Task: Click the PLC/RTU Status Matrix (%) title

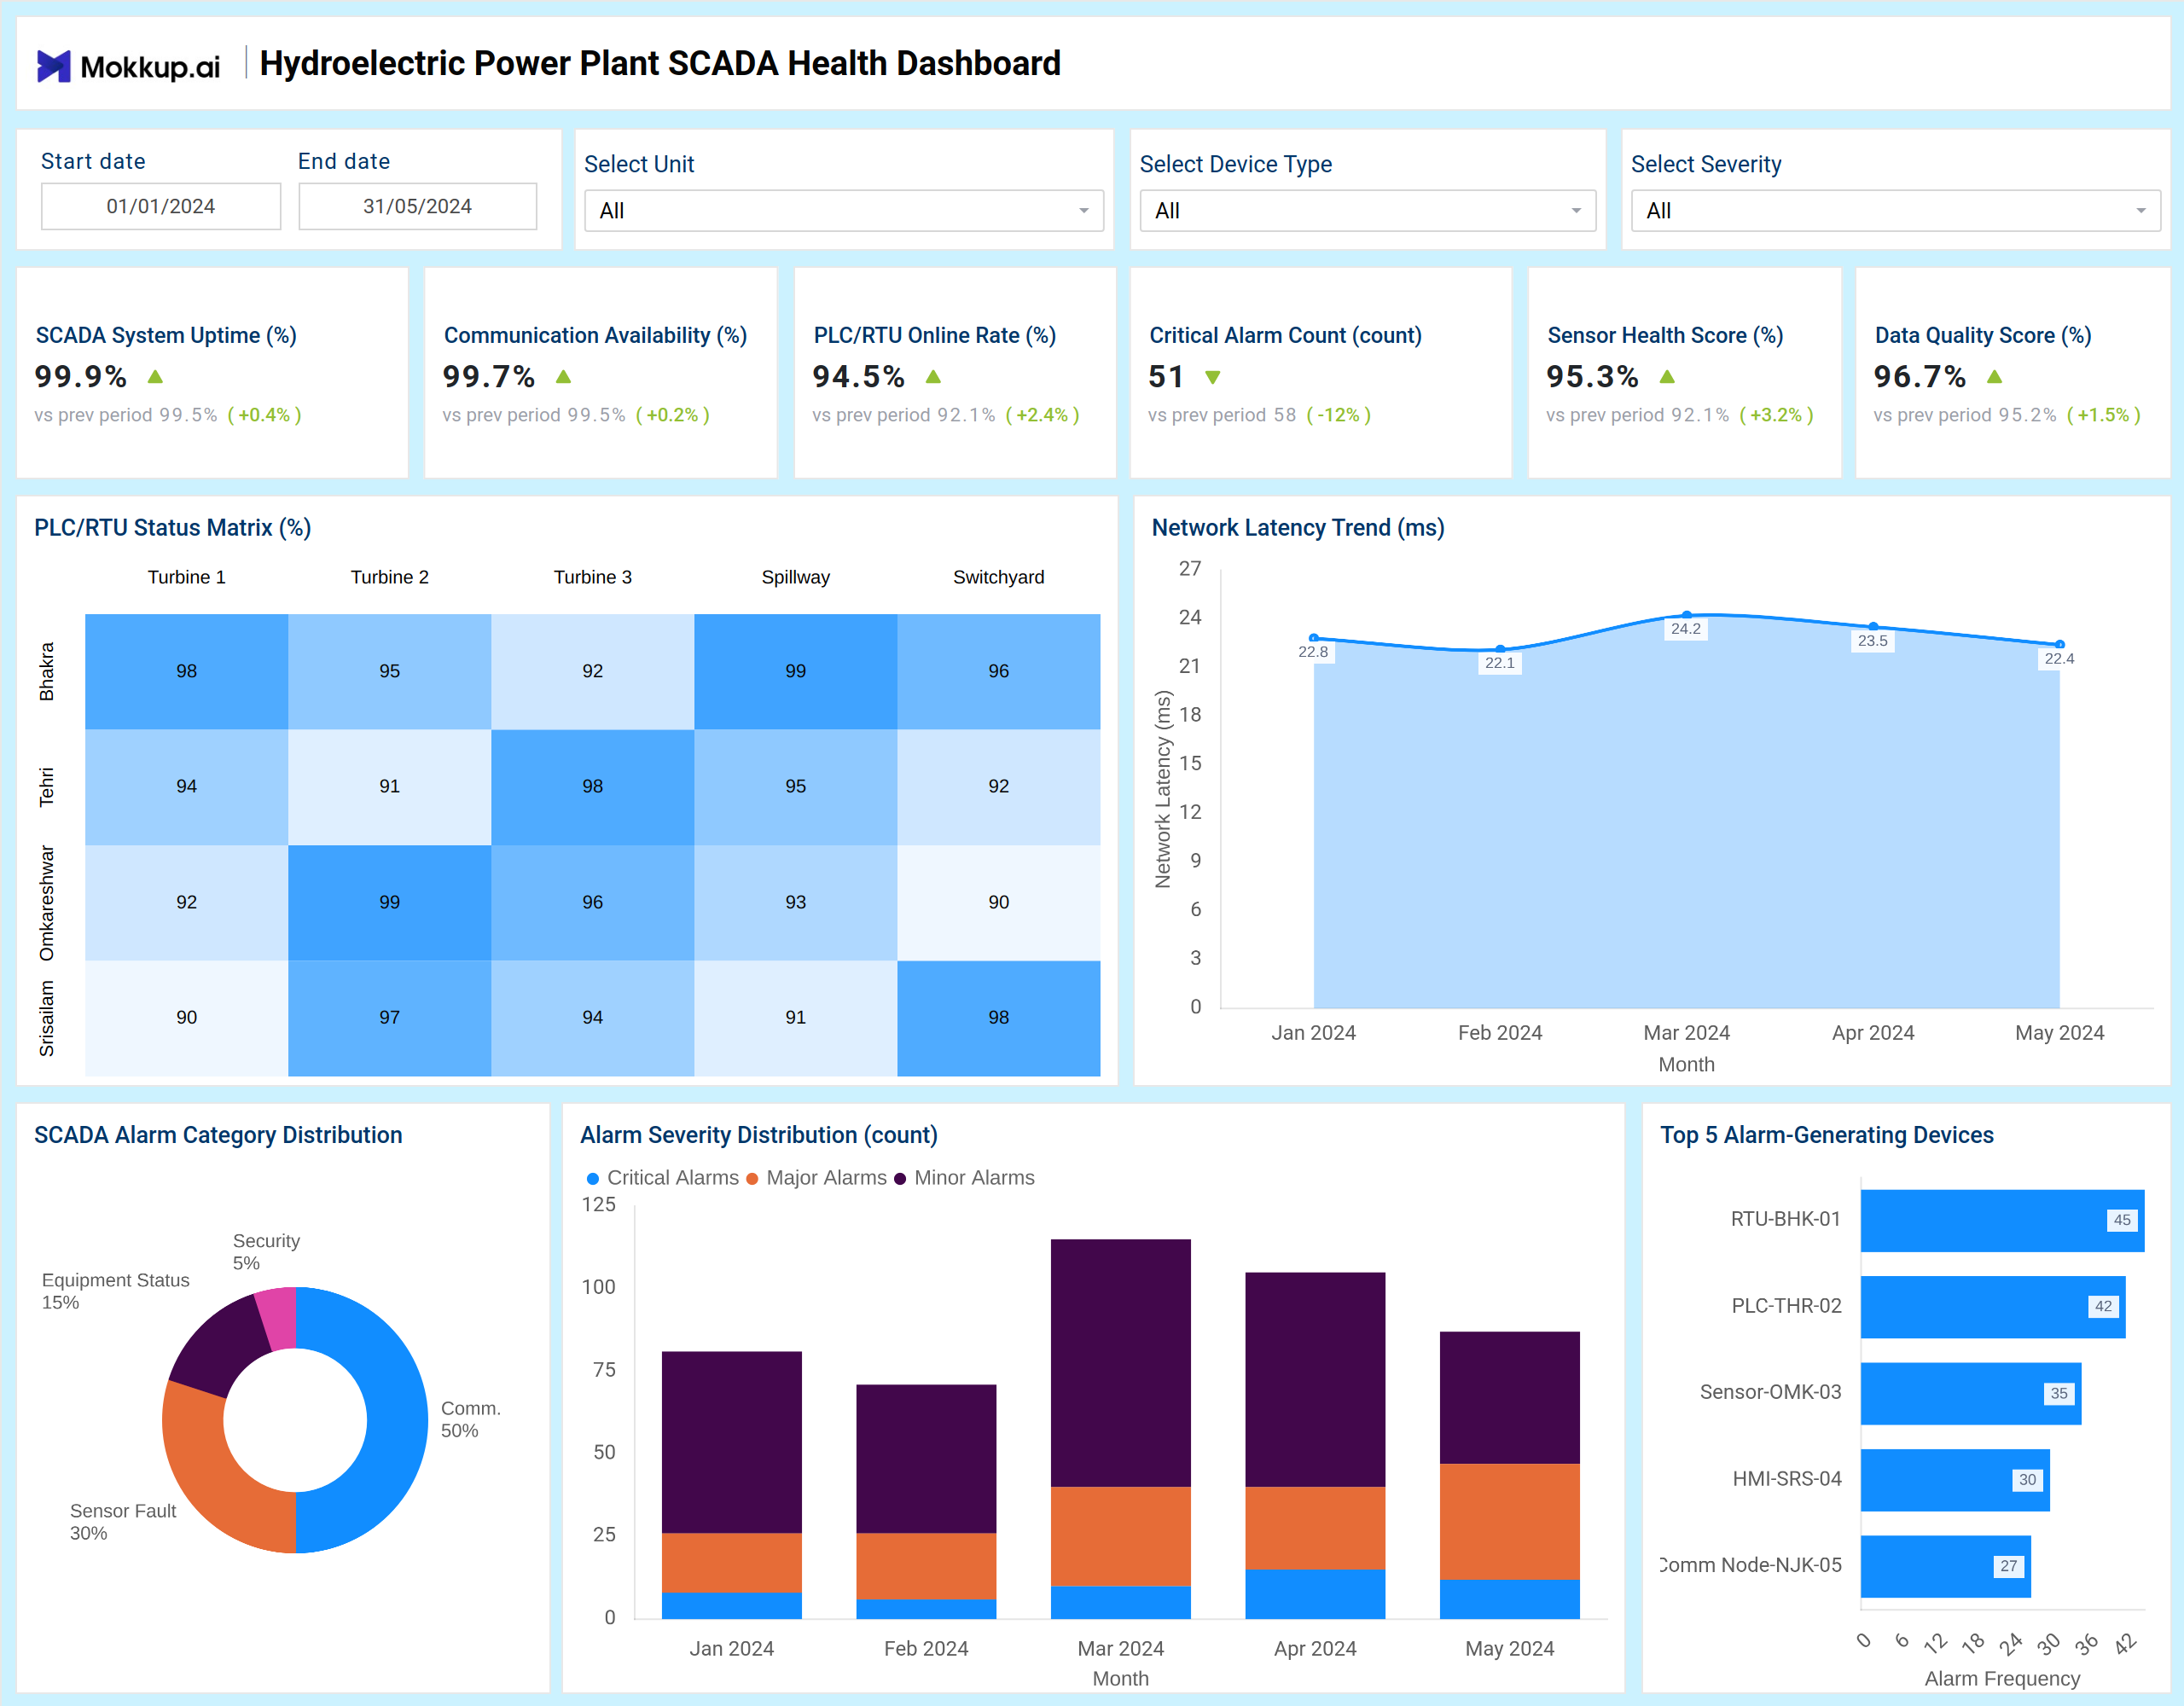Action: coord(173,528)
